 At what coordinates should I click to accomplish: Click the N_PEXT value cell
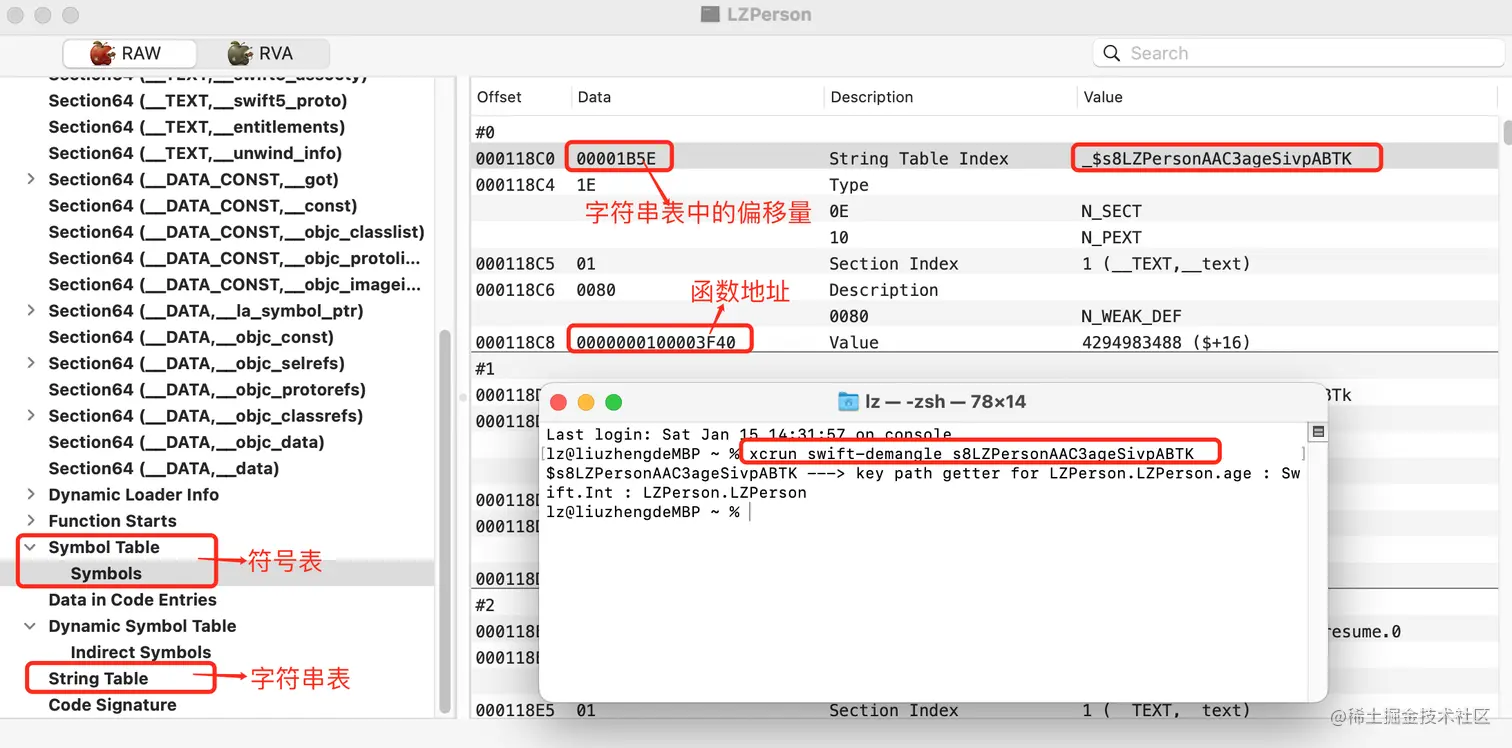tap(1111, 237)
